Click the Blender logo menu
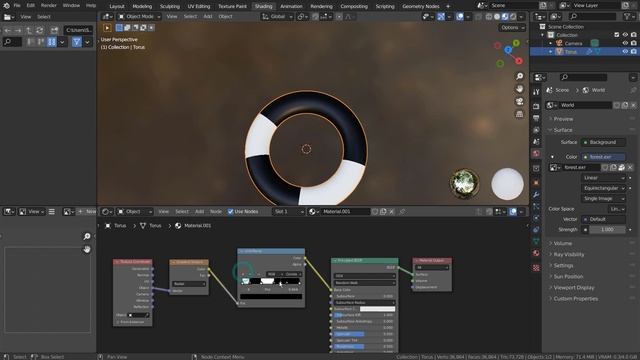The height and width of the screenshot is (360, 640). point(6,6)
